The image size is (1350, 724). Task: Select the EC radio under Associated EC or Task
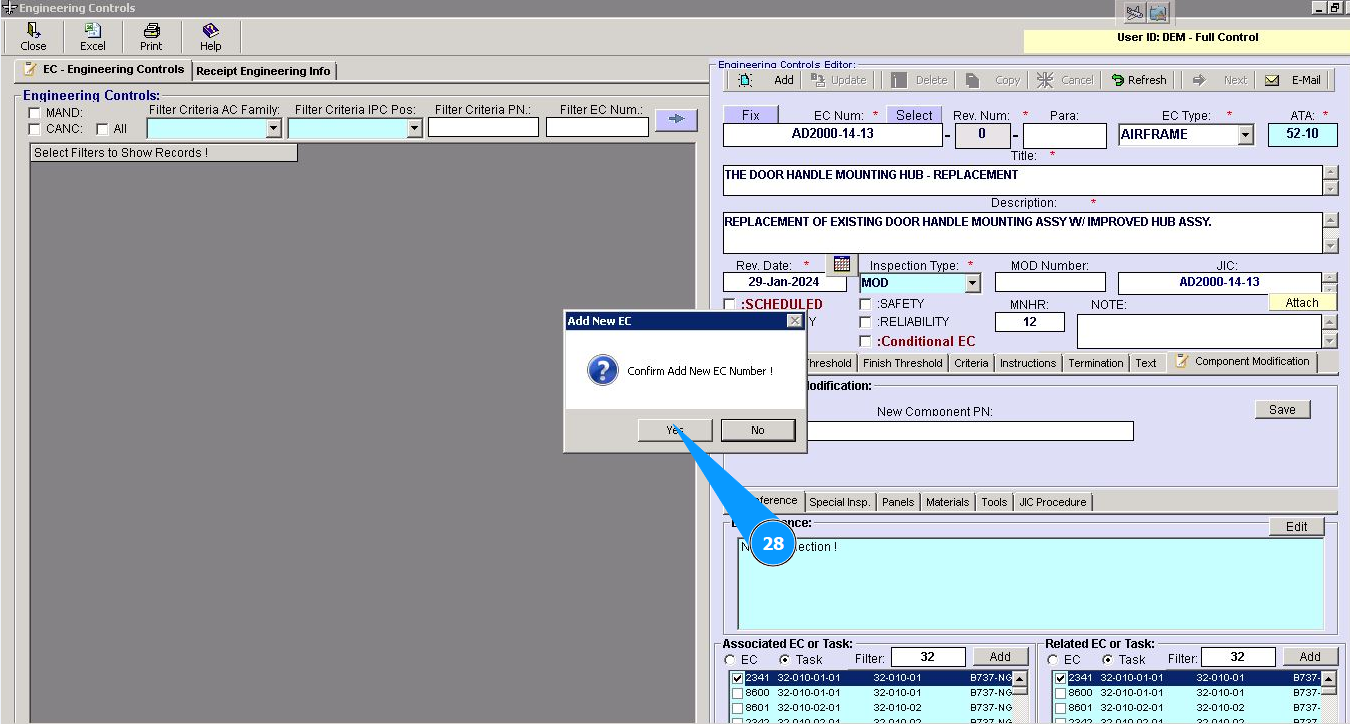coord(730,660)
